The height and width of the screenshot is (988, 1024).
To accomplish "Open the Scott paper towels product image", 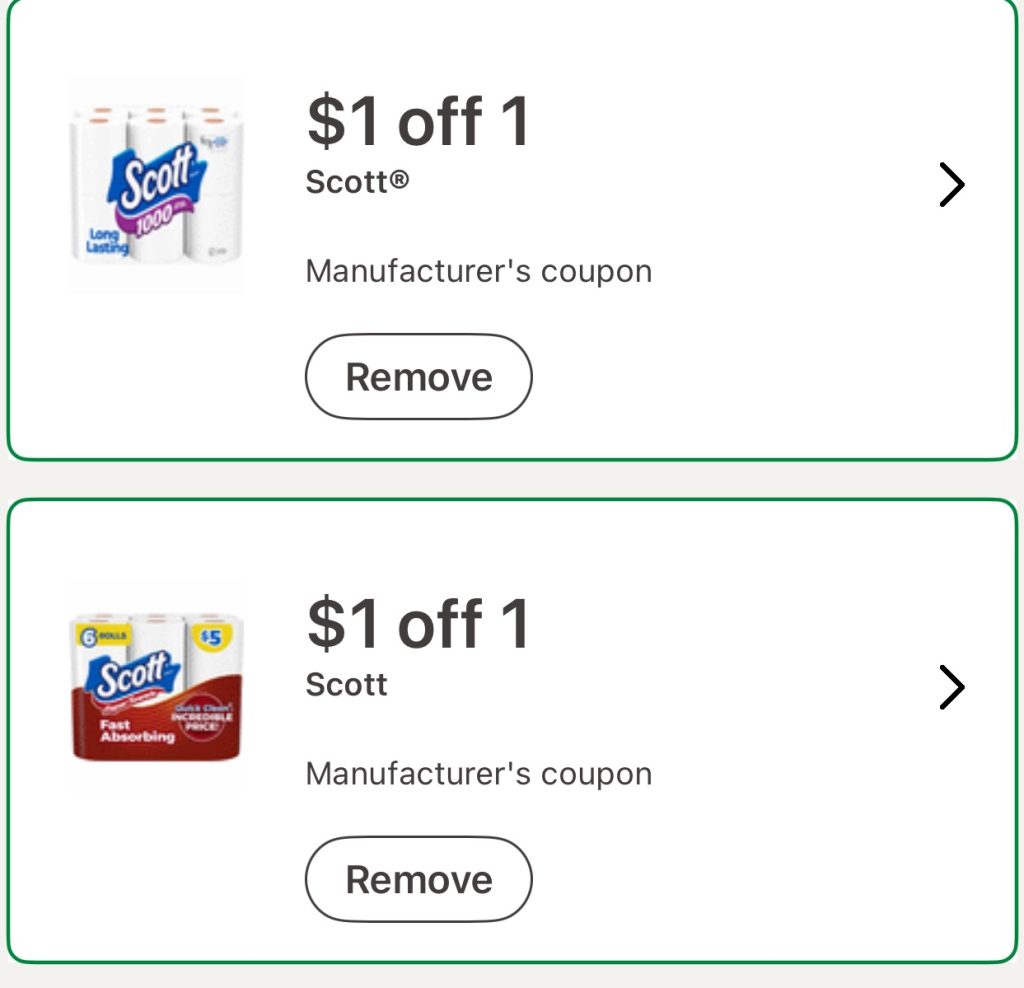I will pyautogui.click(x=157, y=687).
